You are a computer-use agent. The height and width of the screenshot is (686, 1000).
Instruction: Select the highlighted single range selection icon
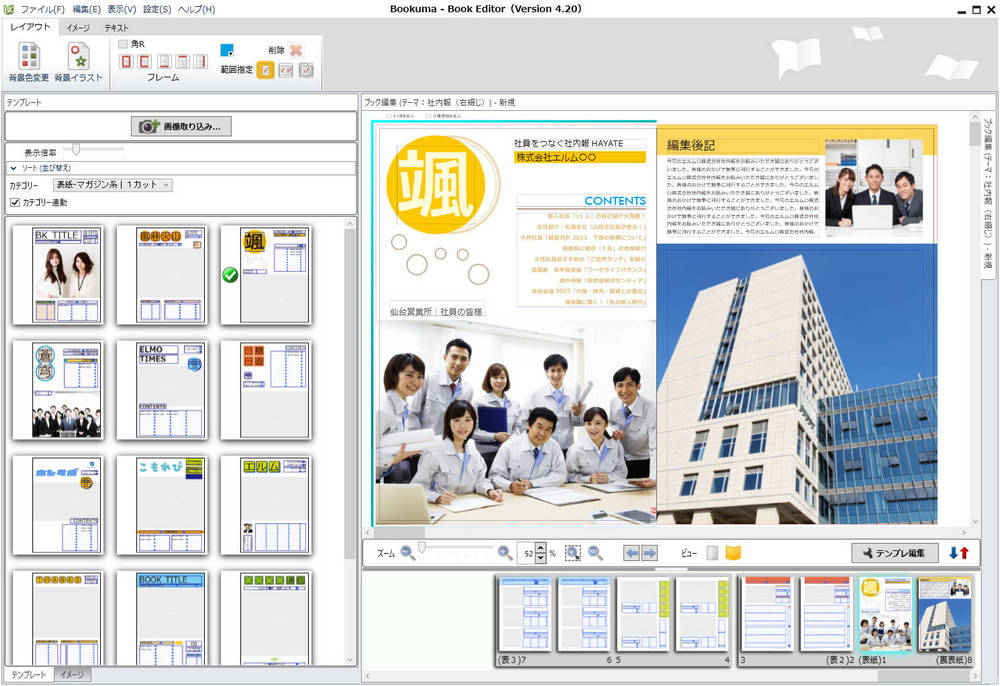(265, 69)
